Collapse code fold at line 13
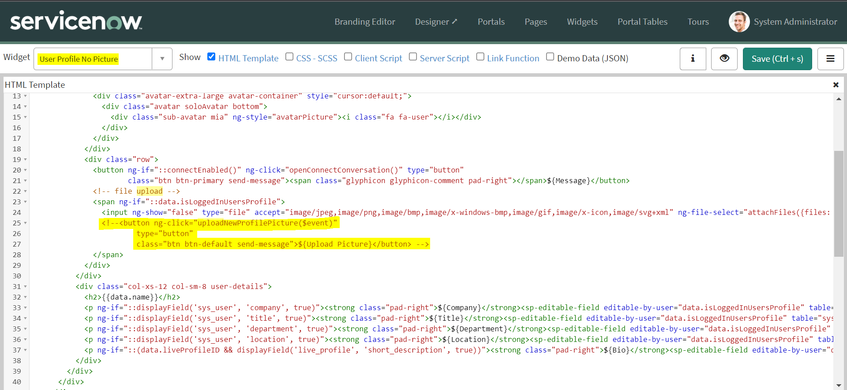The width and height of the screenshot is (847, 390). click(26, 96)
